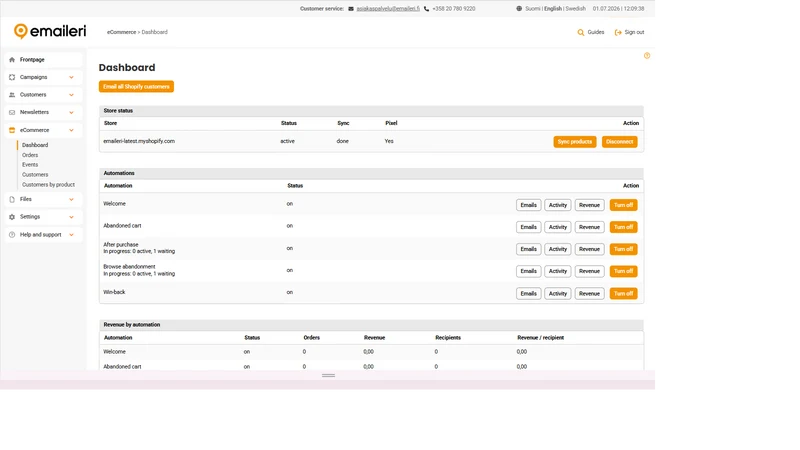800x450 pixels.
Task: Select Dashboard under eCommerce
Action: click(35, 145)
